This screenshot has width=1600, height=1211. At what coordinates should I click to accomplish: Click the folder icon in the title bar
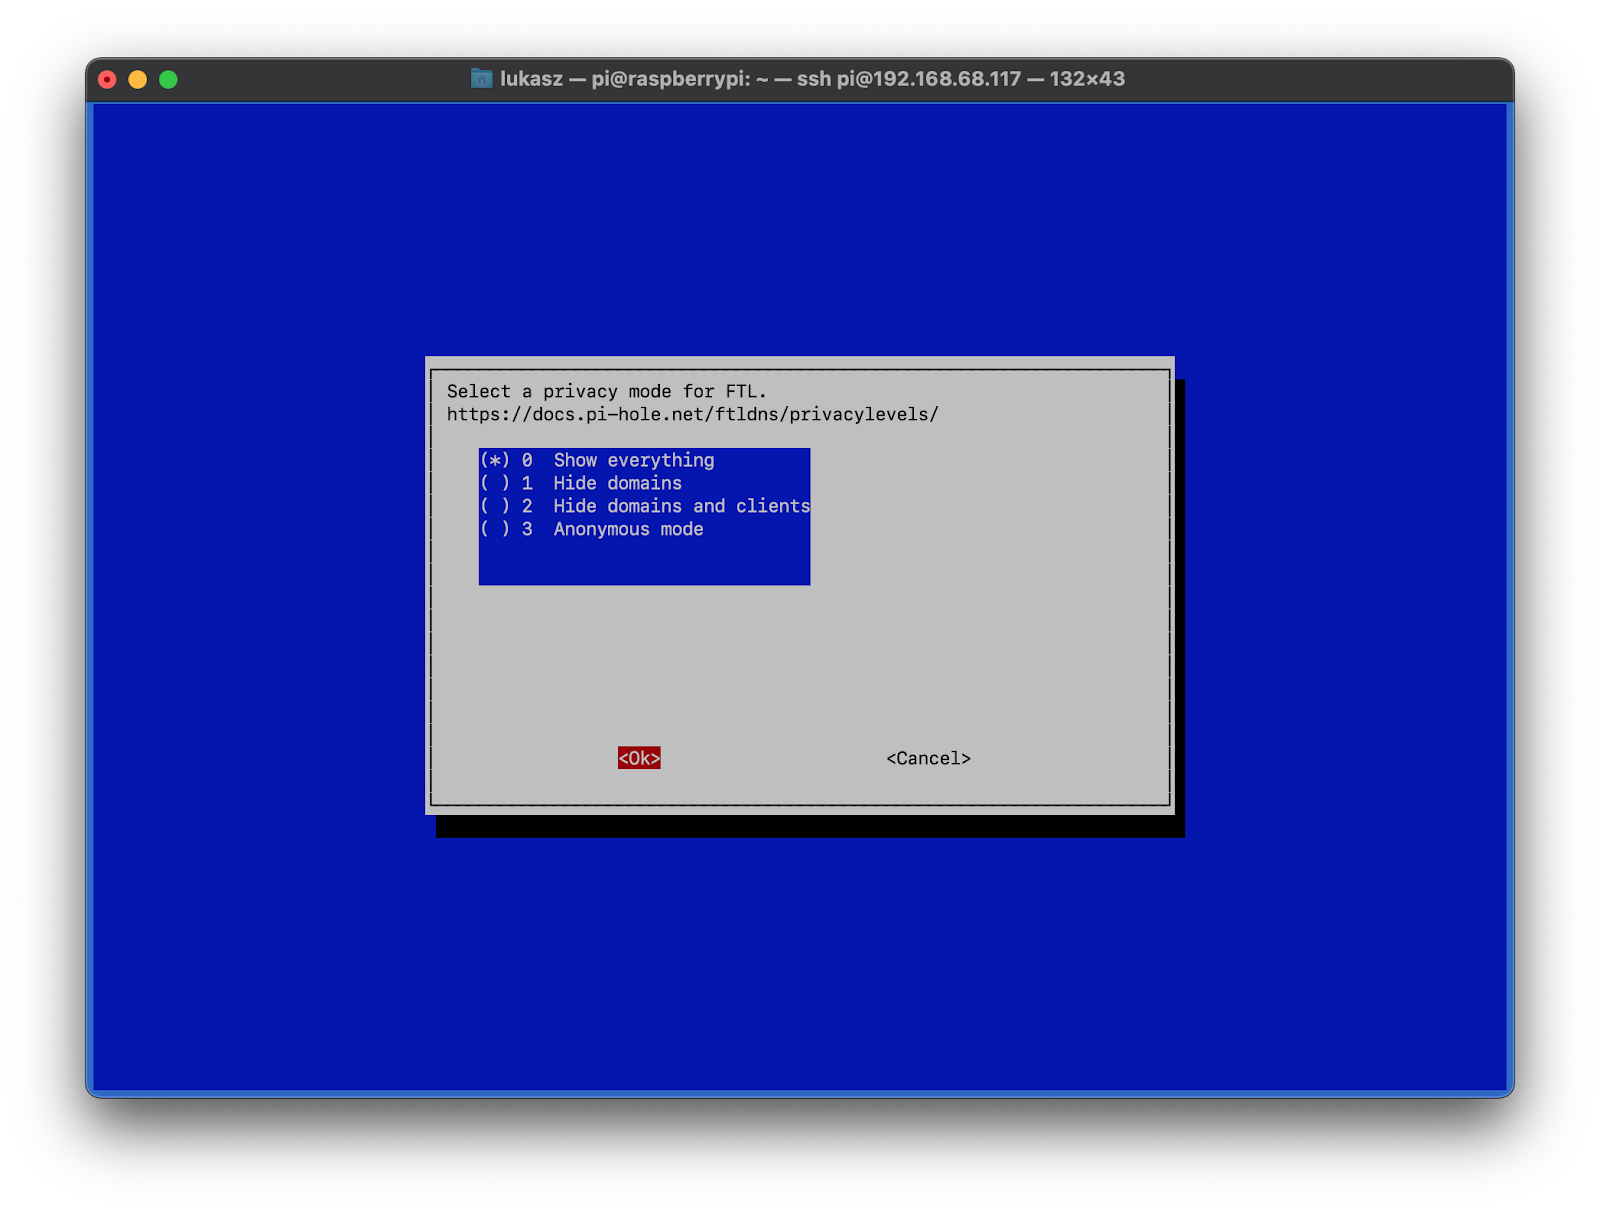482,78
